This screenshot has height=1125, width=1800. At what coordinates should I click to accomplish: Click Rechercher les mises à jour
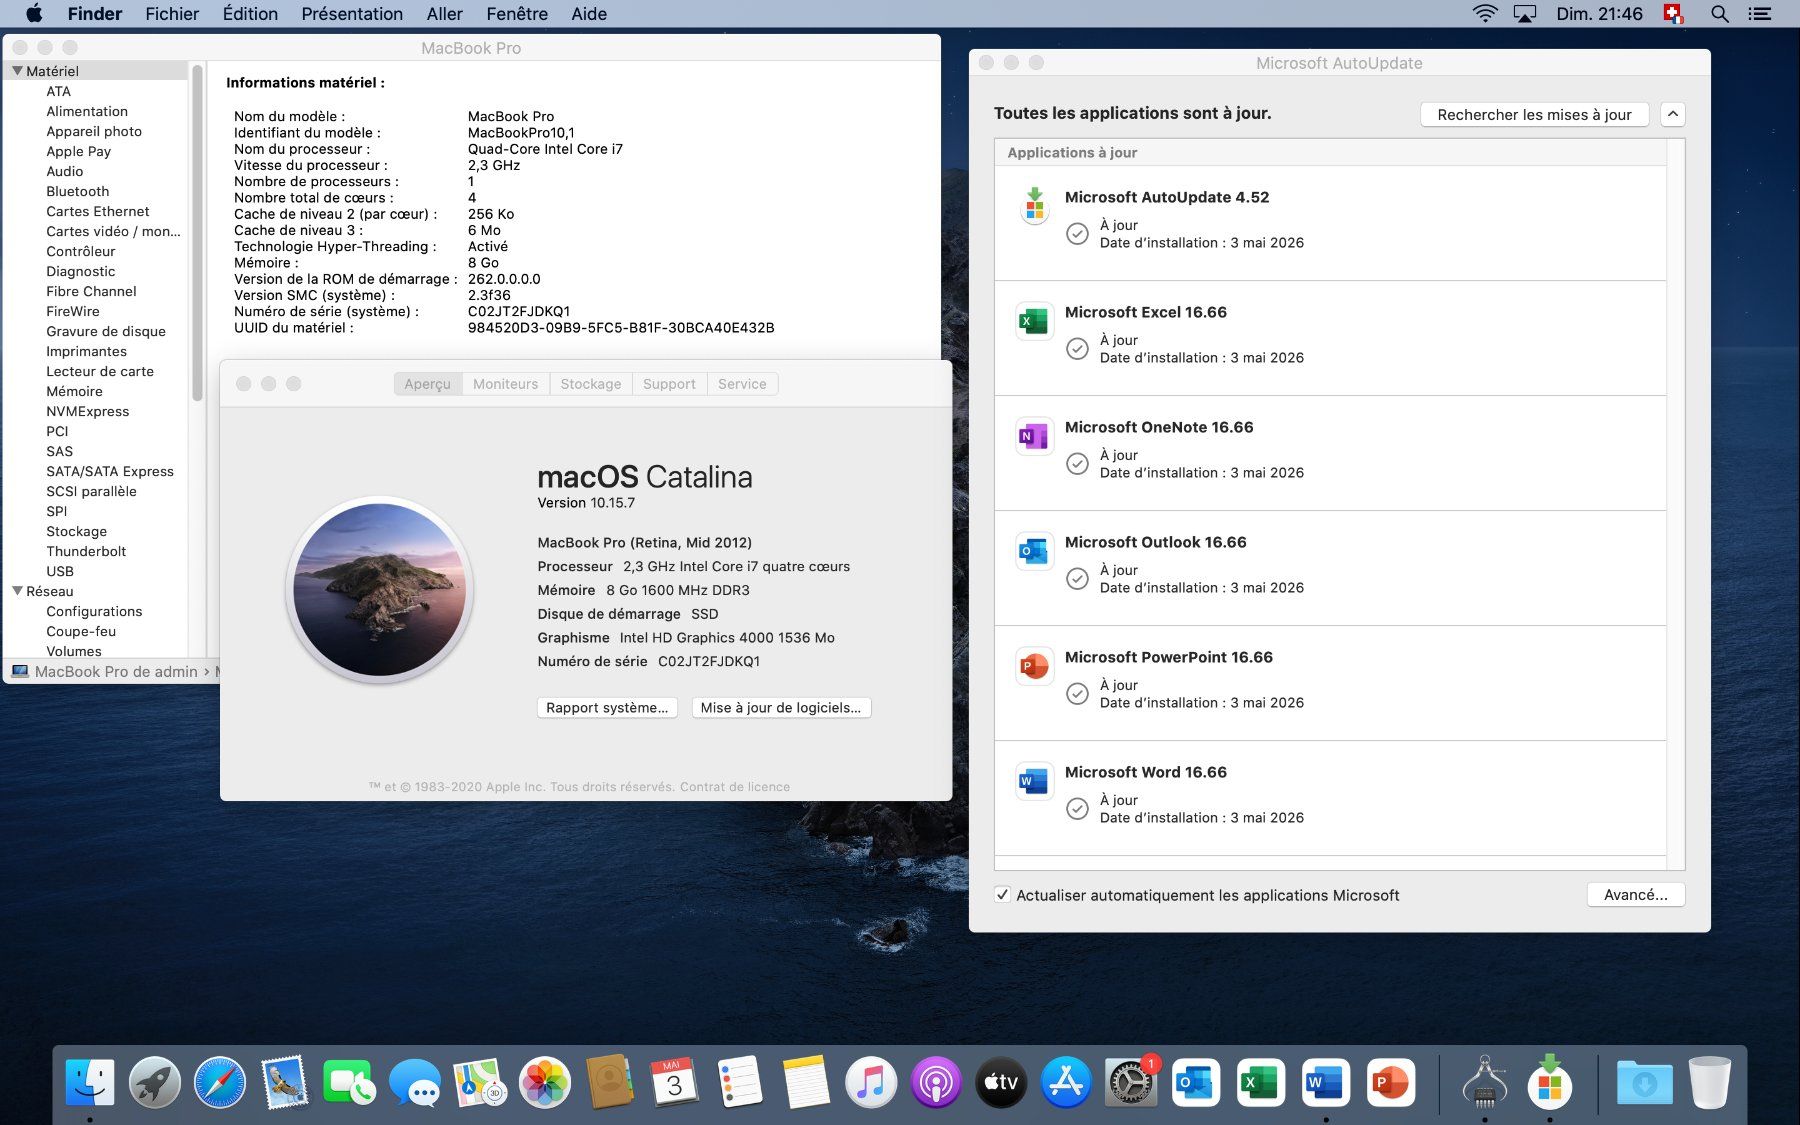coord(1534,114)
